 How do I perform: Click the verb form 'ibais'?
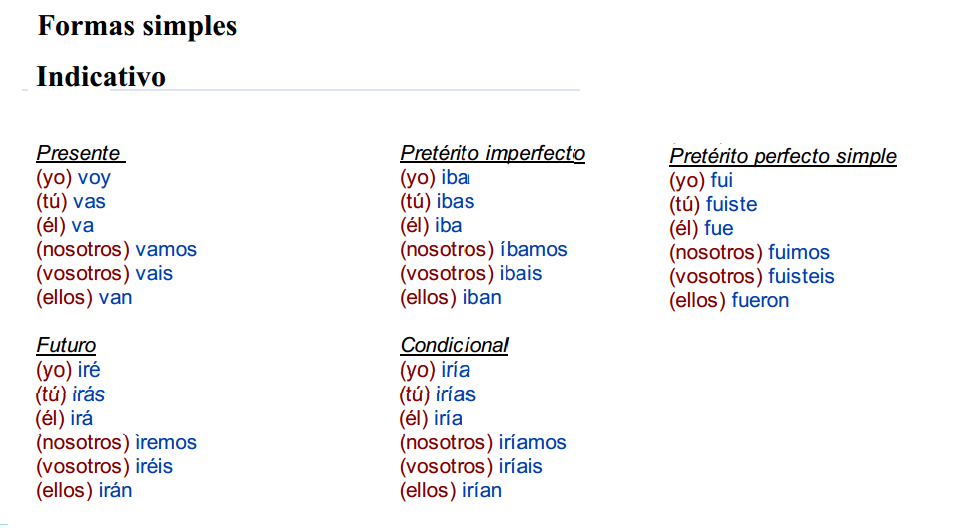pyautogui.click(x=522, y=274)
